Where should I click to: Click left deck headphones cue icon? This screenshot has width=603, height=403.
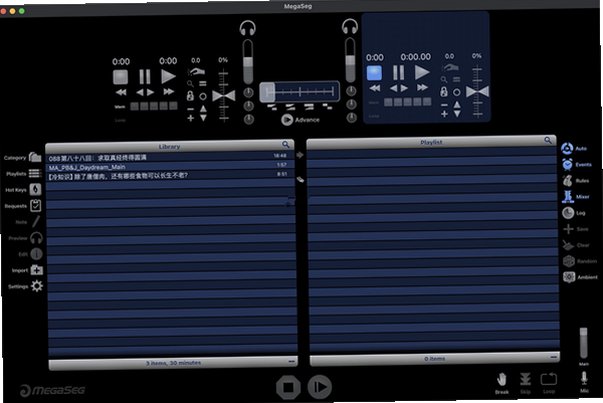pyautogui.click(x=248, y=28)
